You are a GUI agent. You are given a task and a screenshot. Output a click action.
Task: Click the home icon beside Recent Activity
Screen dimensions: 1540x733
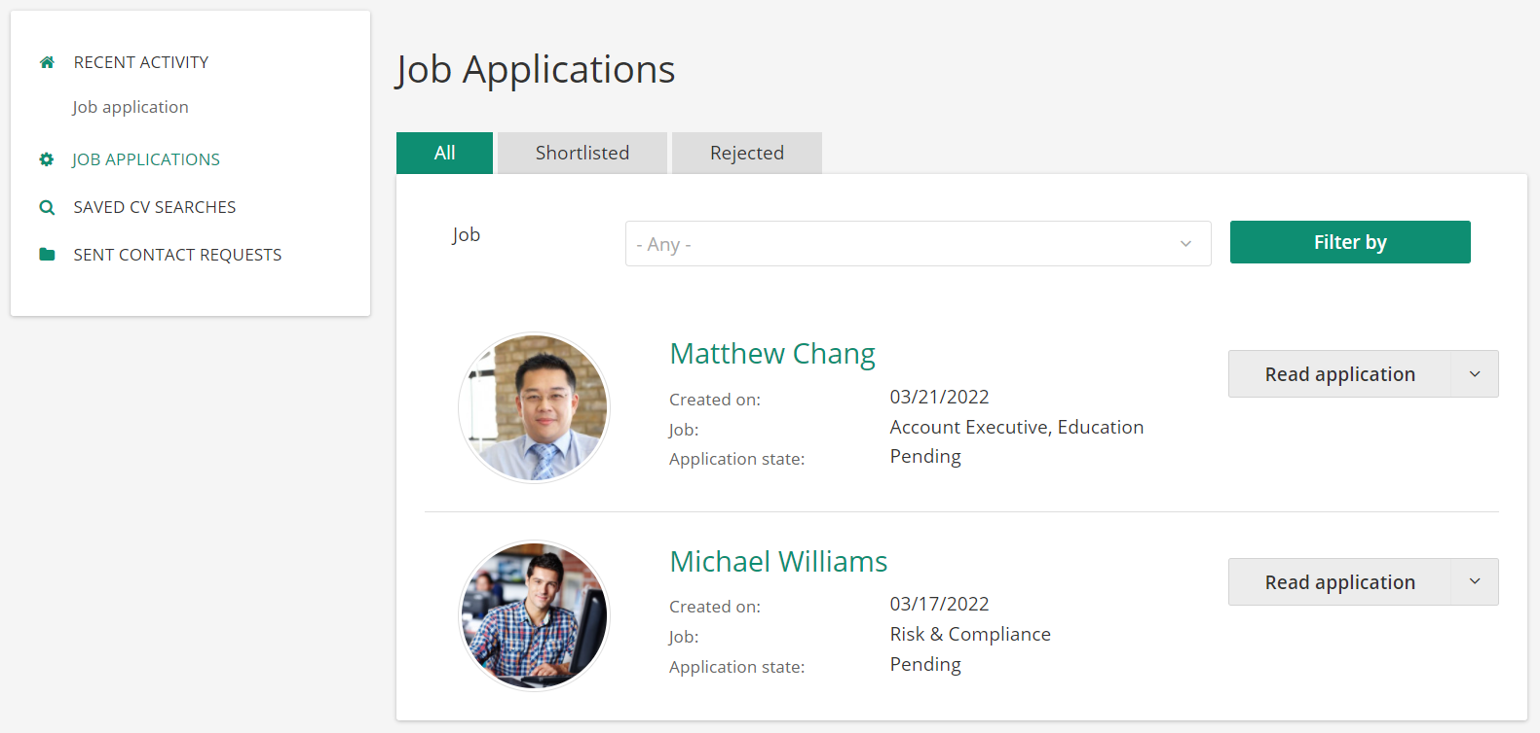46,61
